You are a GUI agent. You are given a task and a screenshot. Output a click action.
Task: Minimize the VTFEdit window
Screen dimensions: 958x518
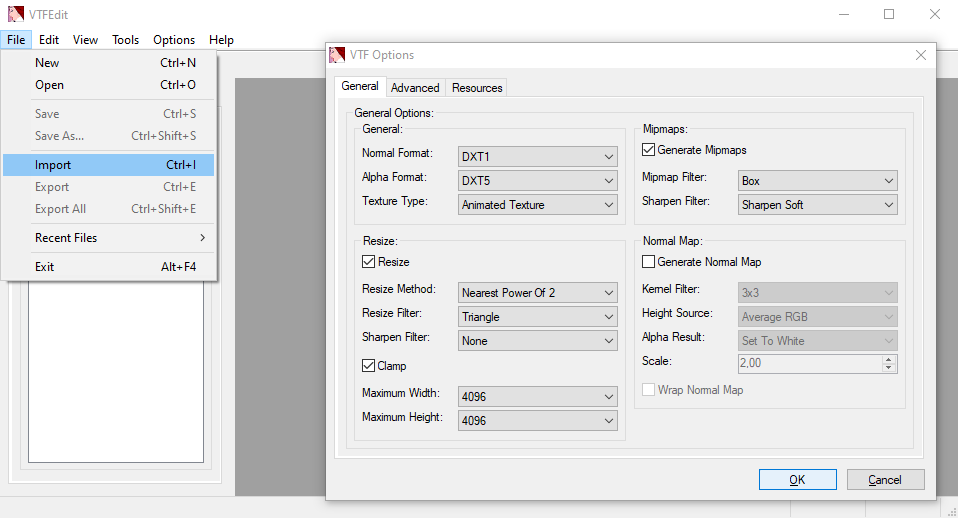[844, 14]
